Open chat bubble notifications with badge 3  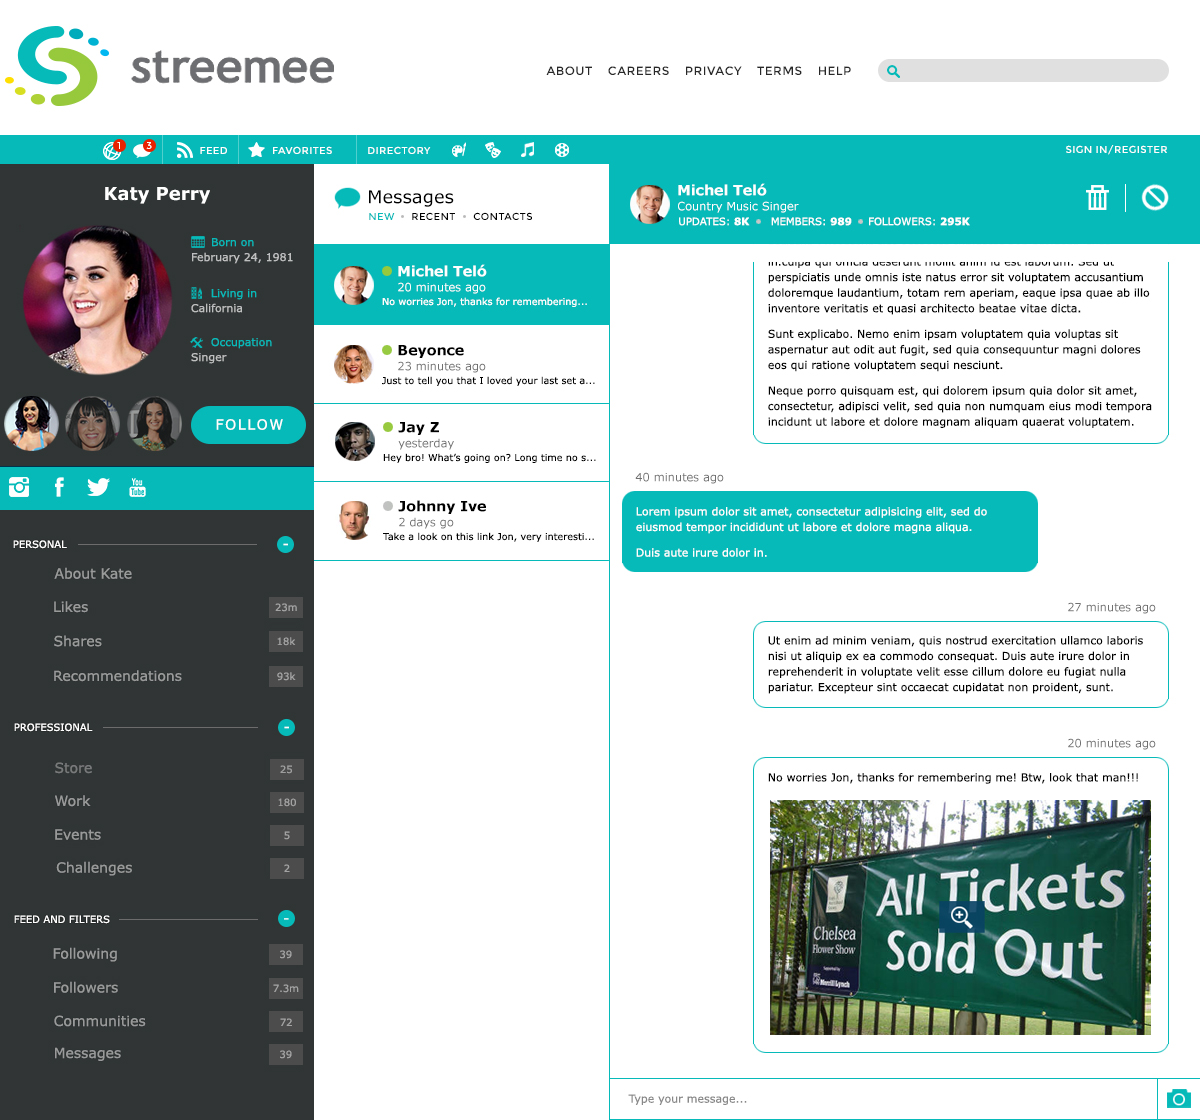(143, 150)
